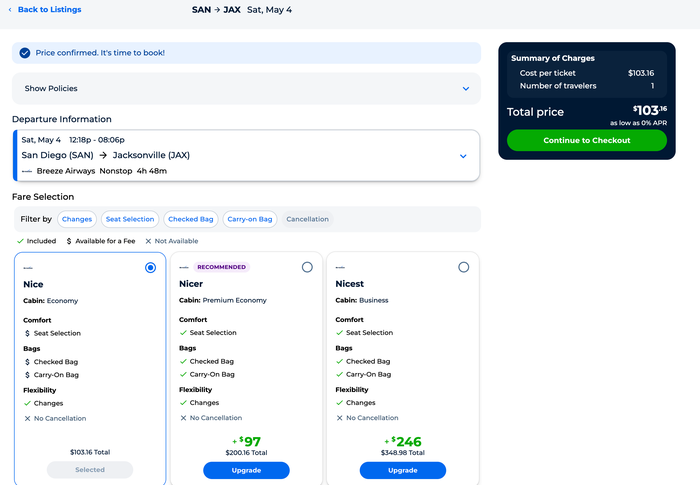The image size is (700, 485).
Task: Click the dollar icon beside Seat Selection in Nice
Action: (x=27, y=333)
